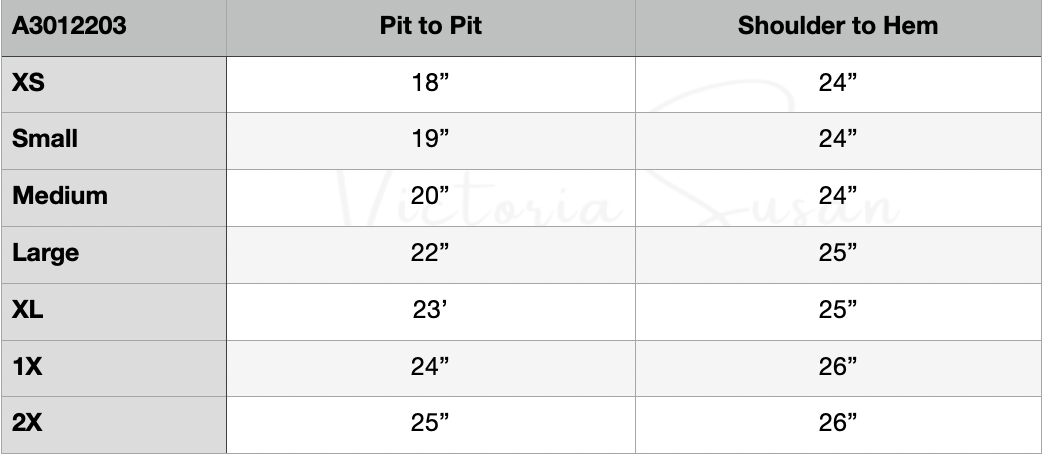Screen dimensions: 1042x454
Task: Select the 2X Shoulder to Hem value
Action: click(x=838, y=424)
